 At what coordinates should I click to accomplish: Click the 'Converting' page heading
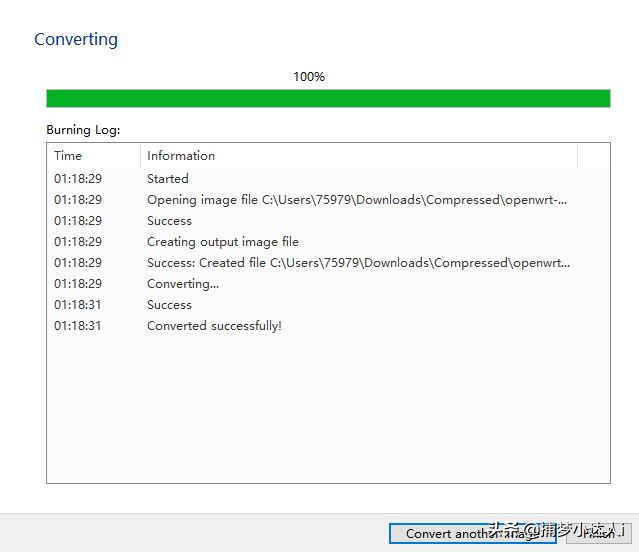pyautogui.click(x=76, y=40)
